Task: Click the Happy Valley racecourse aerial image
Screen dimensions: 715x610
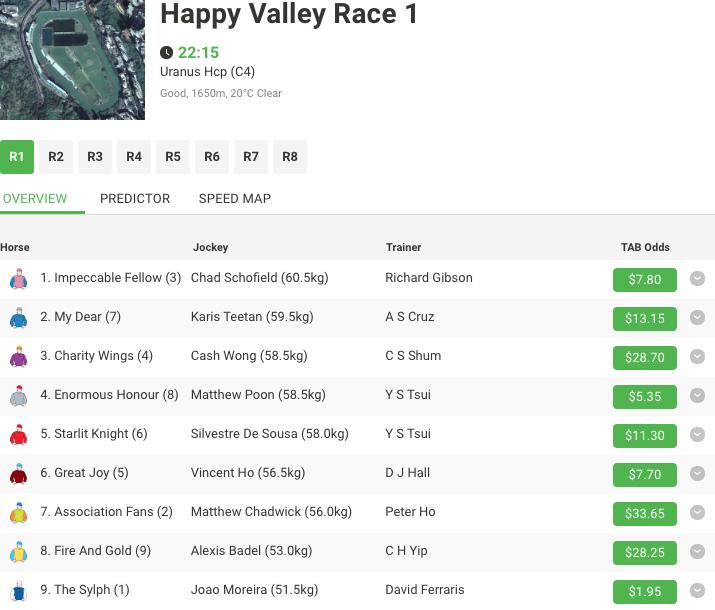Action: 72,60
